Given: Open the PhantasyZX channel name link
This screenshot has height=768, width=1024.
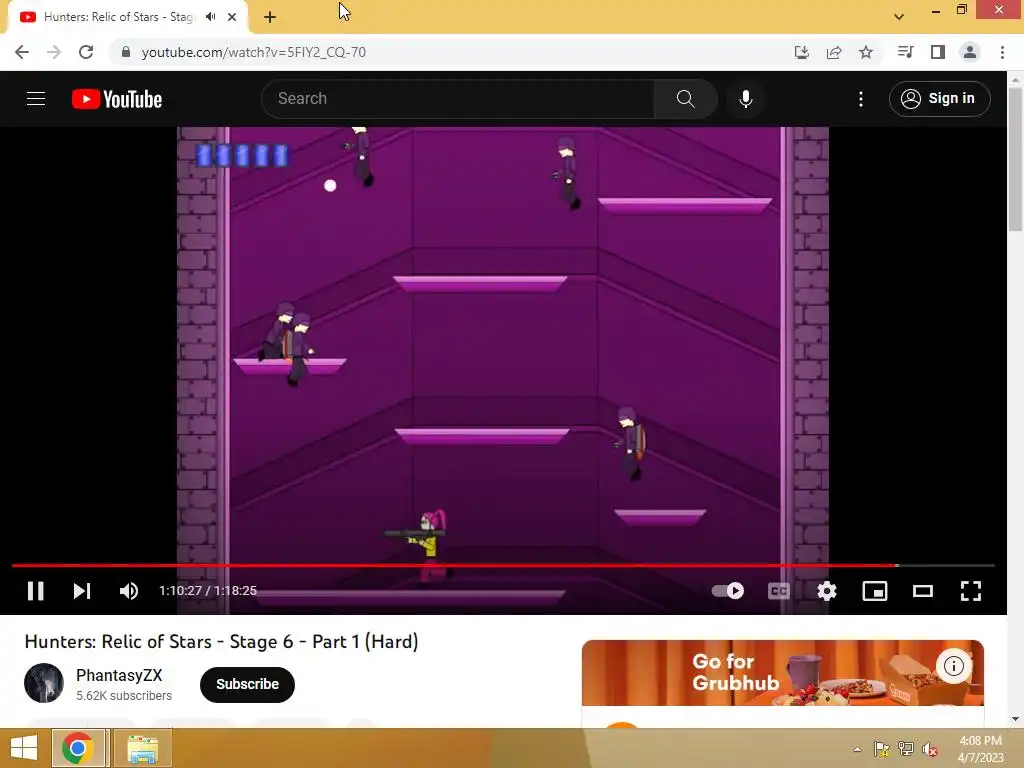Looking at the screenshot, I should coord(119,675).
